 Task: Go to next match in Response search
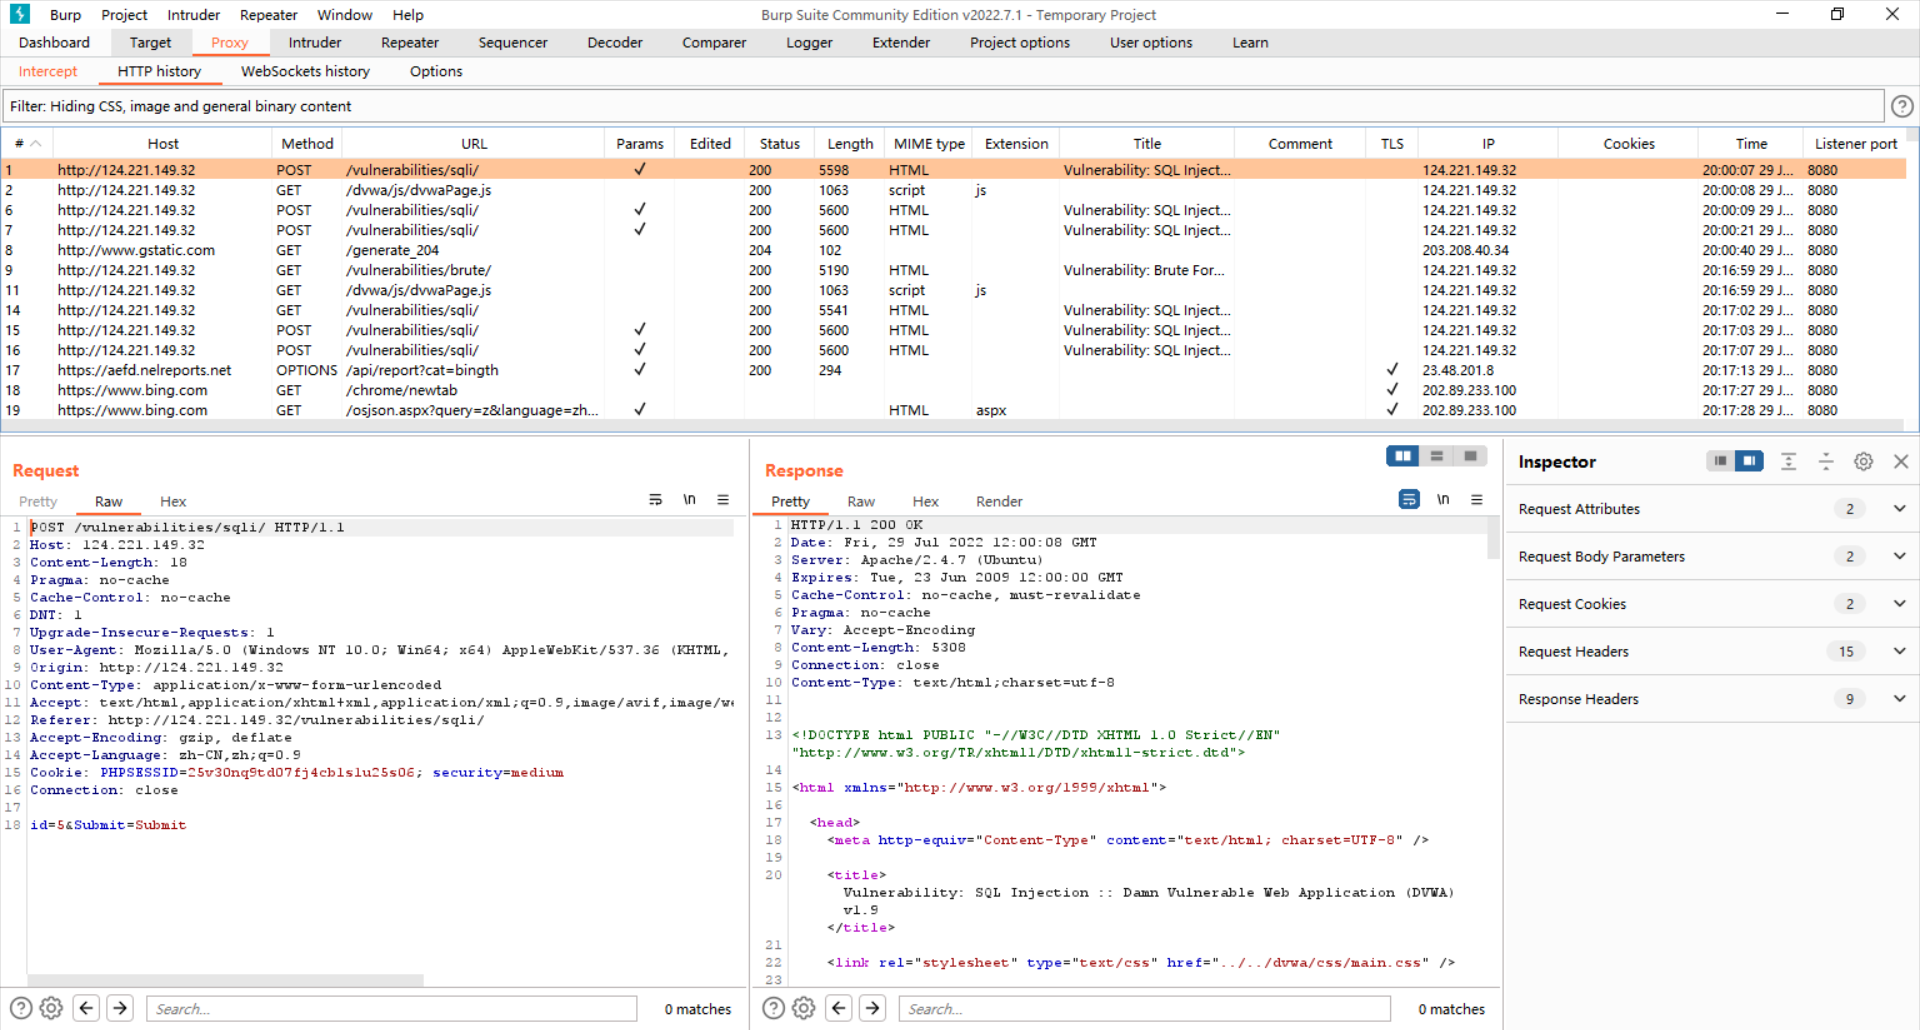pyautogui.click(x=872, y=1008)
